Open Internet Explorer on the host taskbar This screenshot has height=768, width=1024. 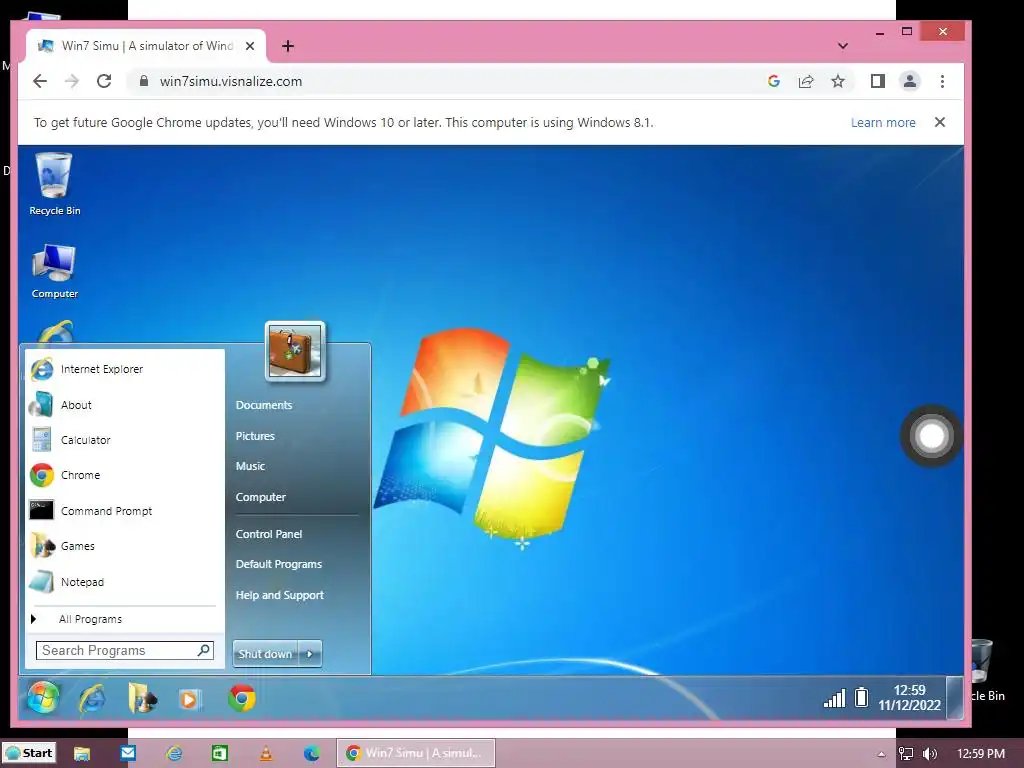coord(174,753)
